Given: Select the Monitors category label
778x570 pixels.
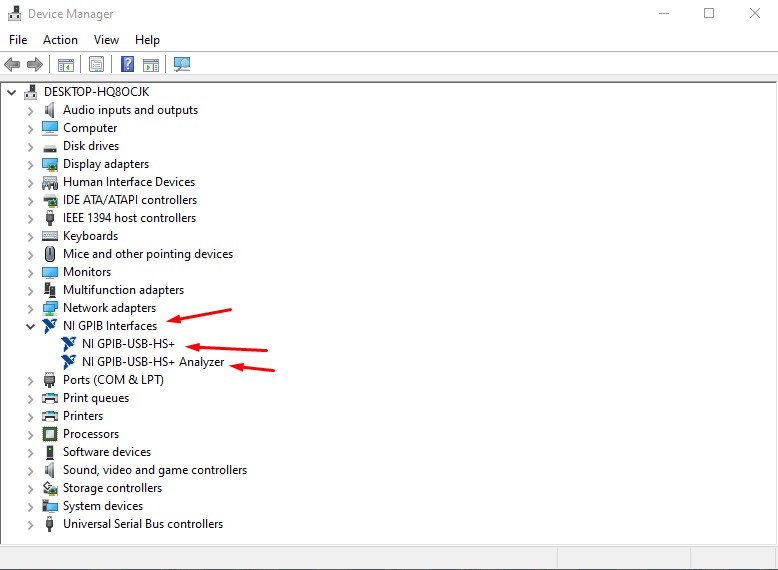Looking at the screenshot, I should tap(87, 272).
